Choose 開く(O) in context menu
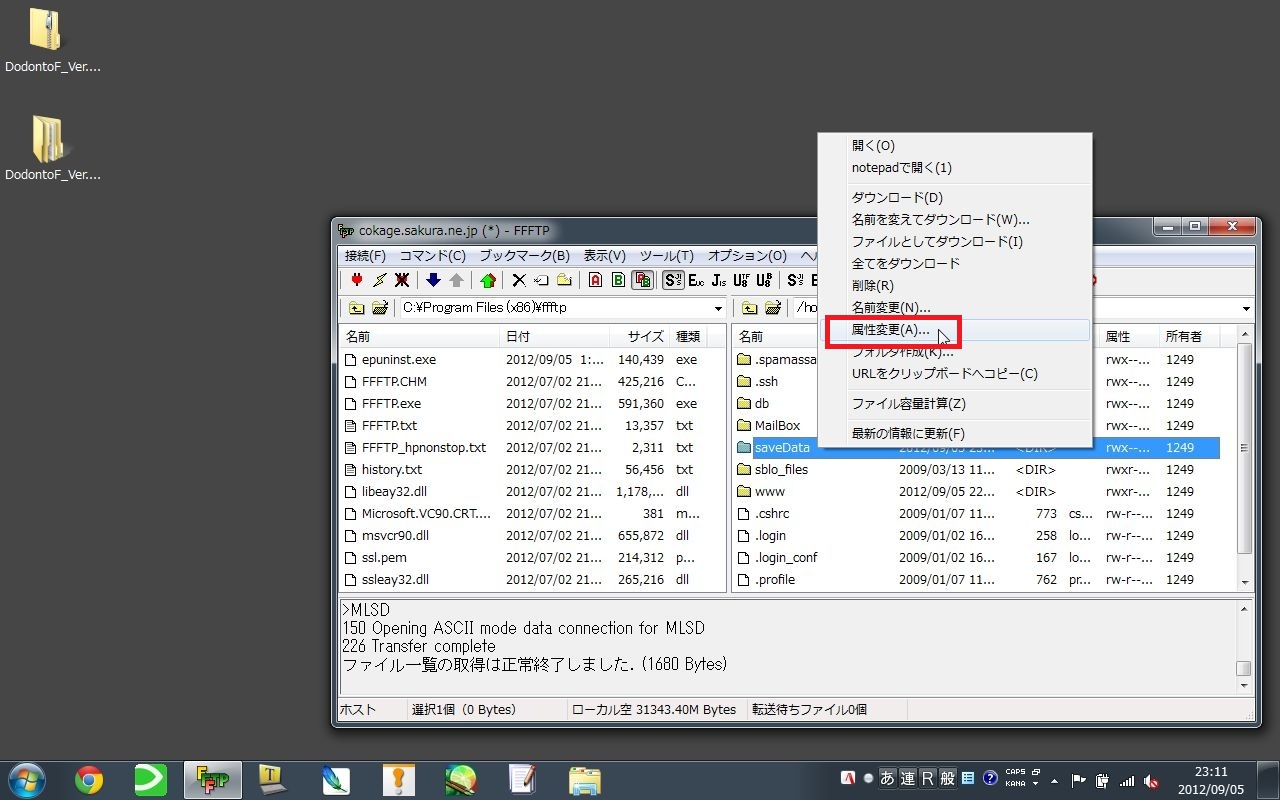The height and width of the screenshot is (800, 1280). [x=955, y=146]
